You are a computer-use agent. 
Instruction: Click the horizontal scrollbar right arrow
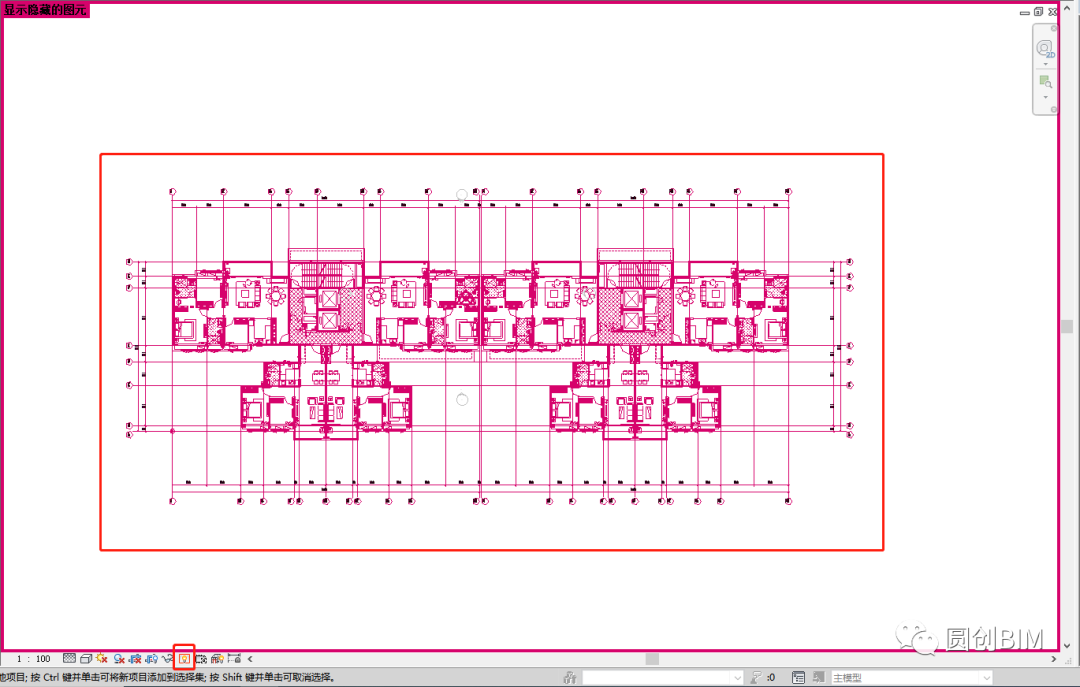1053,659
